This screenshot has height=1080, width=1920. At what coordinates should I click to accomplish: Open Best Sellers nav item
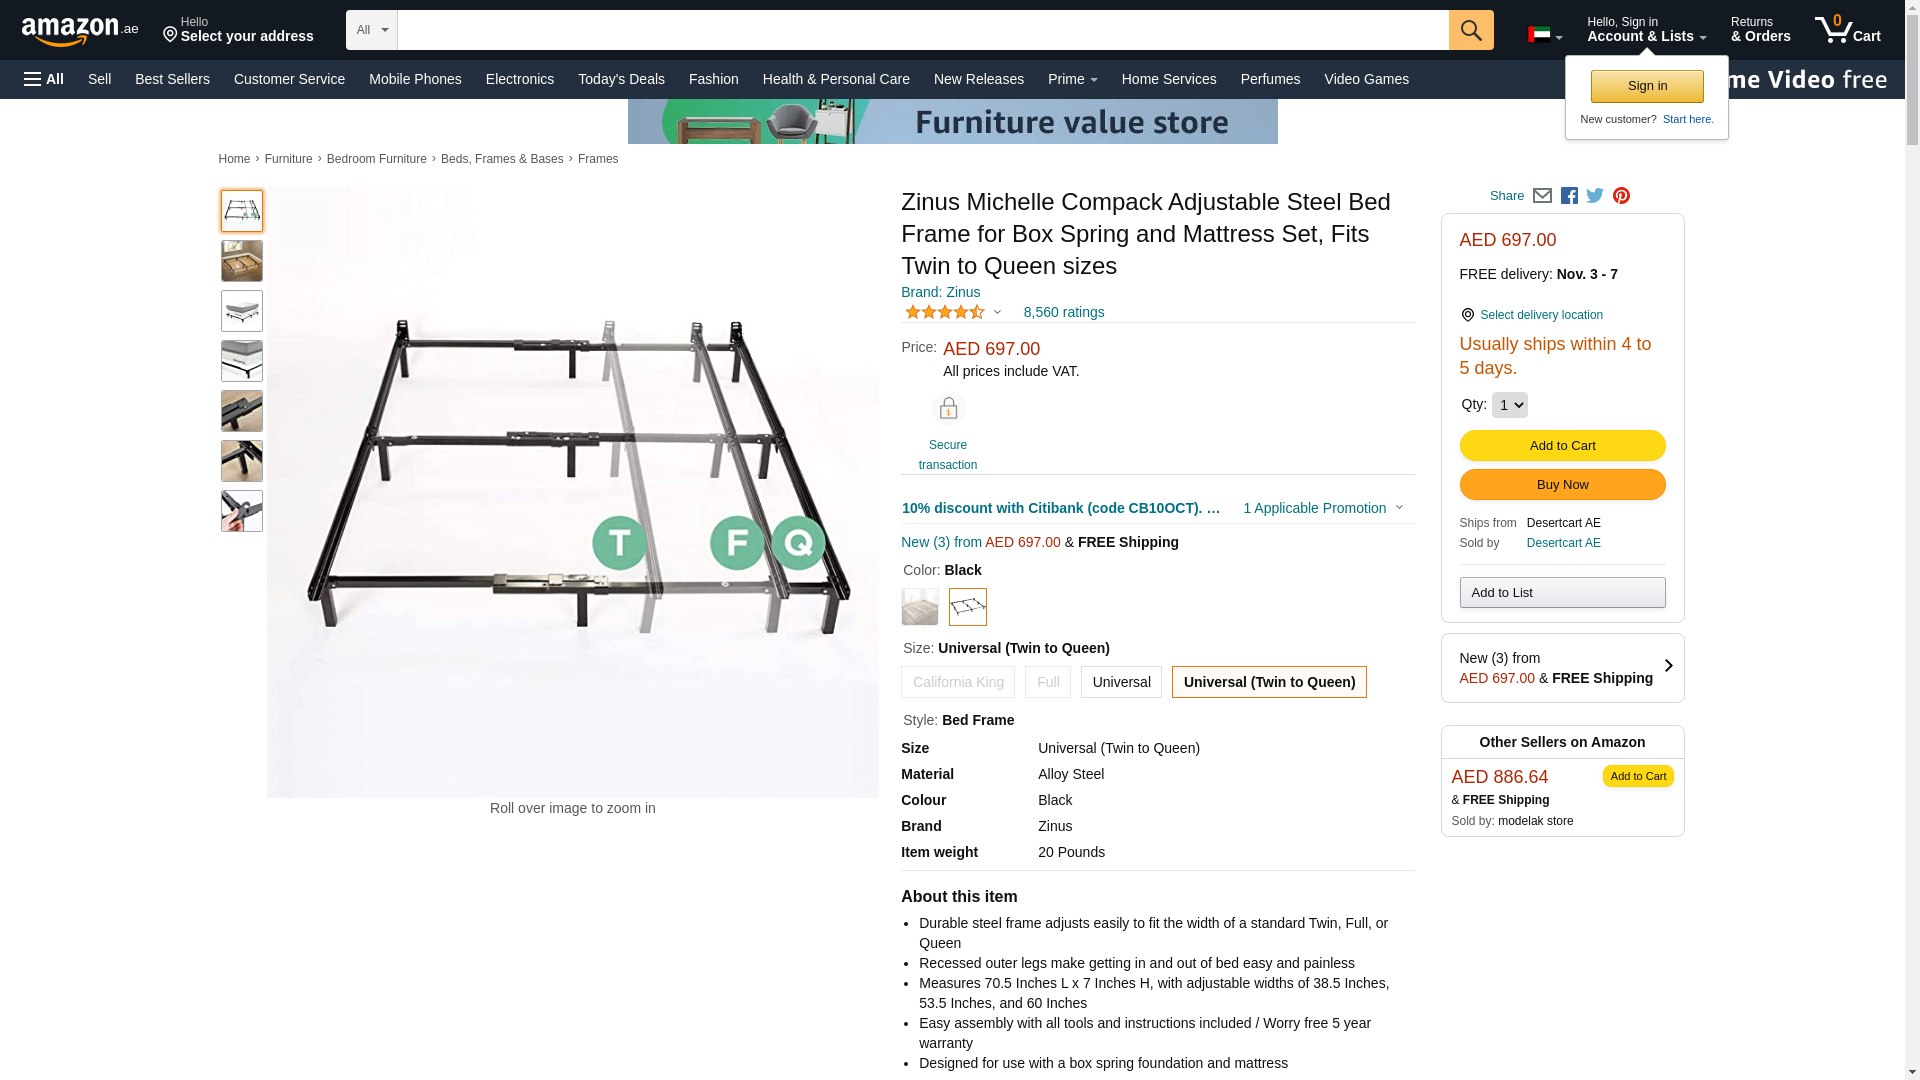point(172,79)
